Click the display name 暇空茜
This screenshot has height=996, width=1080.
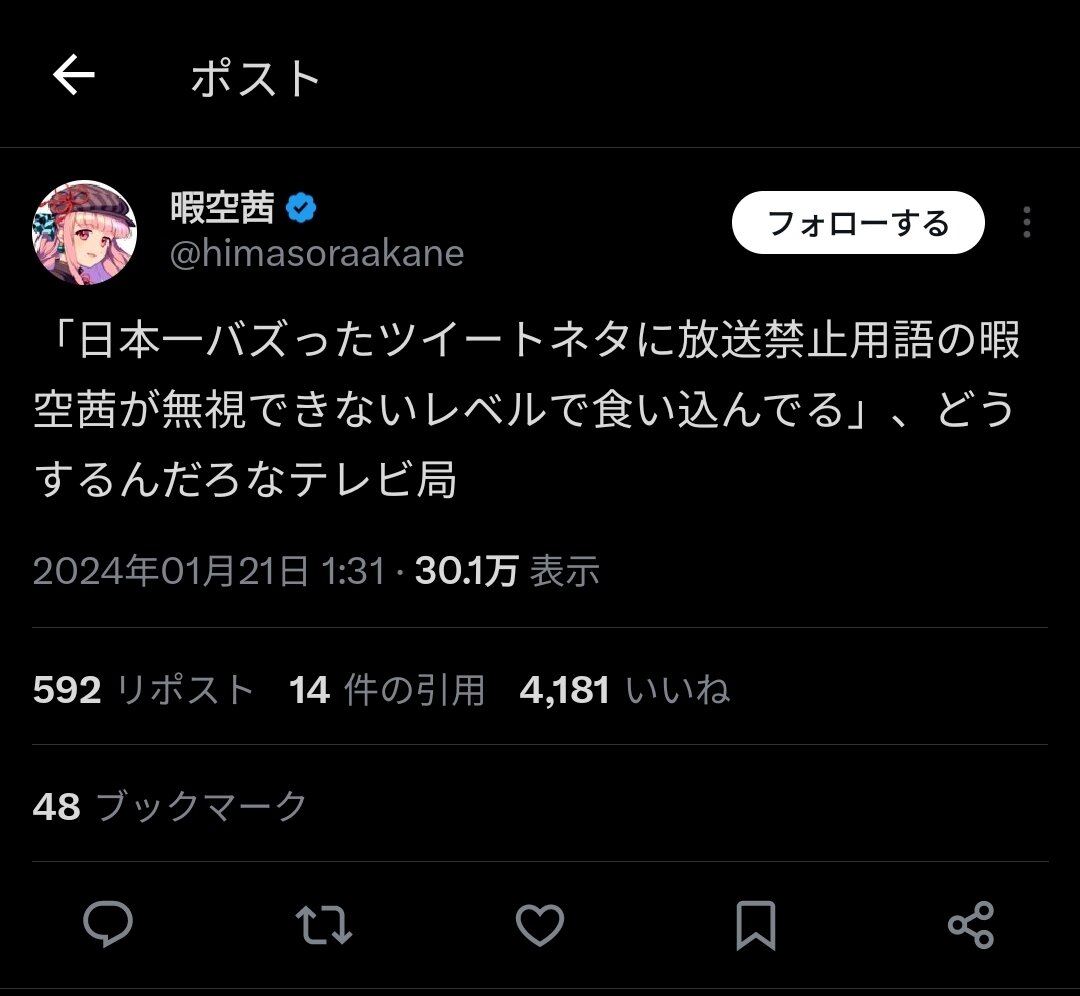click(222, 208)
